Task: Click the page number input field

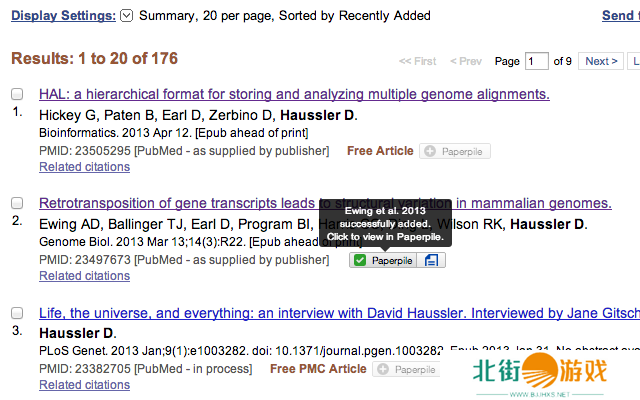Action: [537, 61]
